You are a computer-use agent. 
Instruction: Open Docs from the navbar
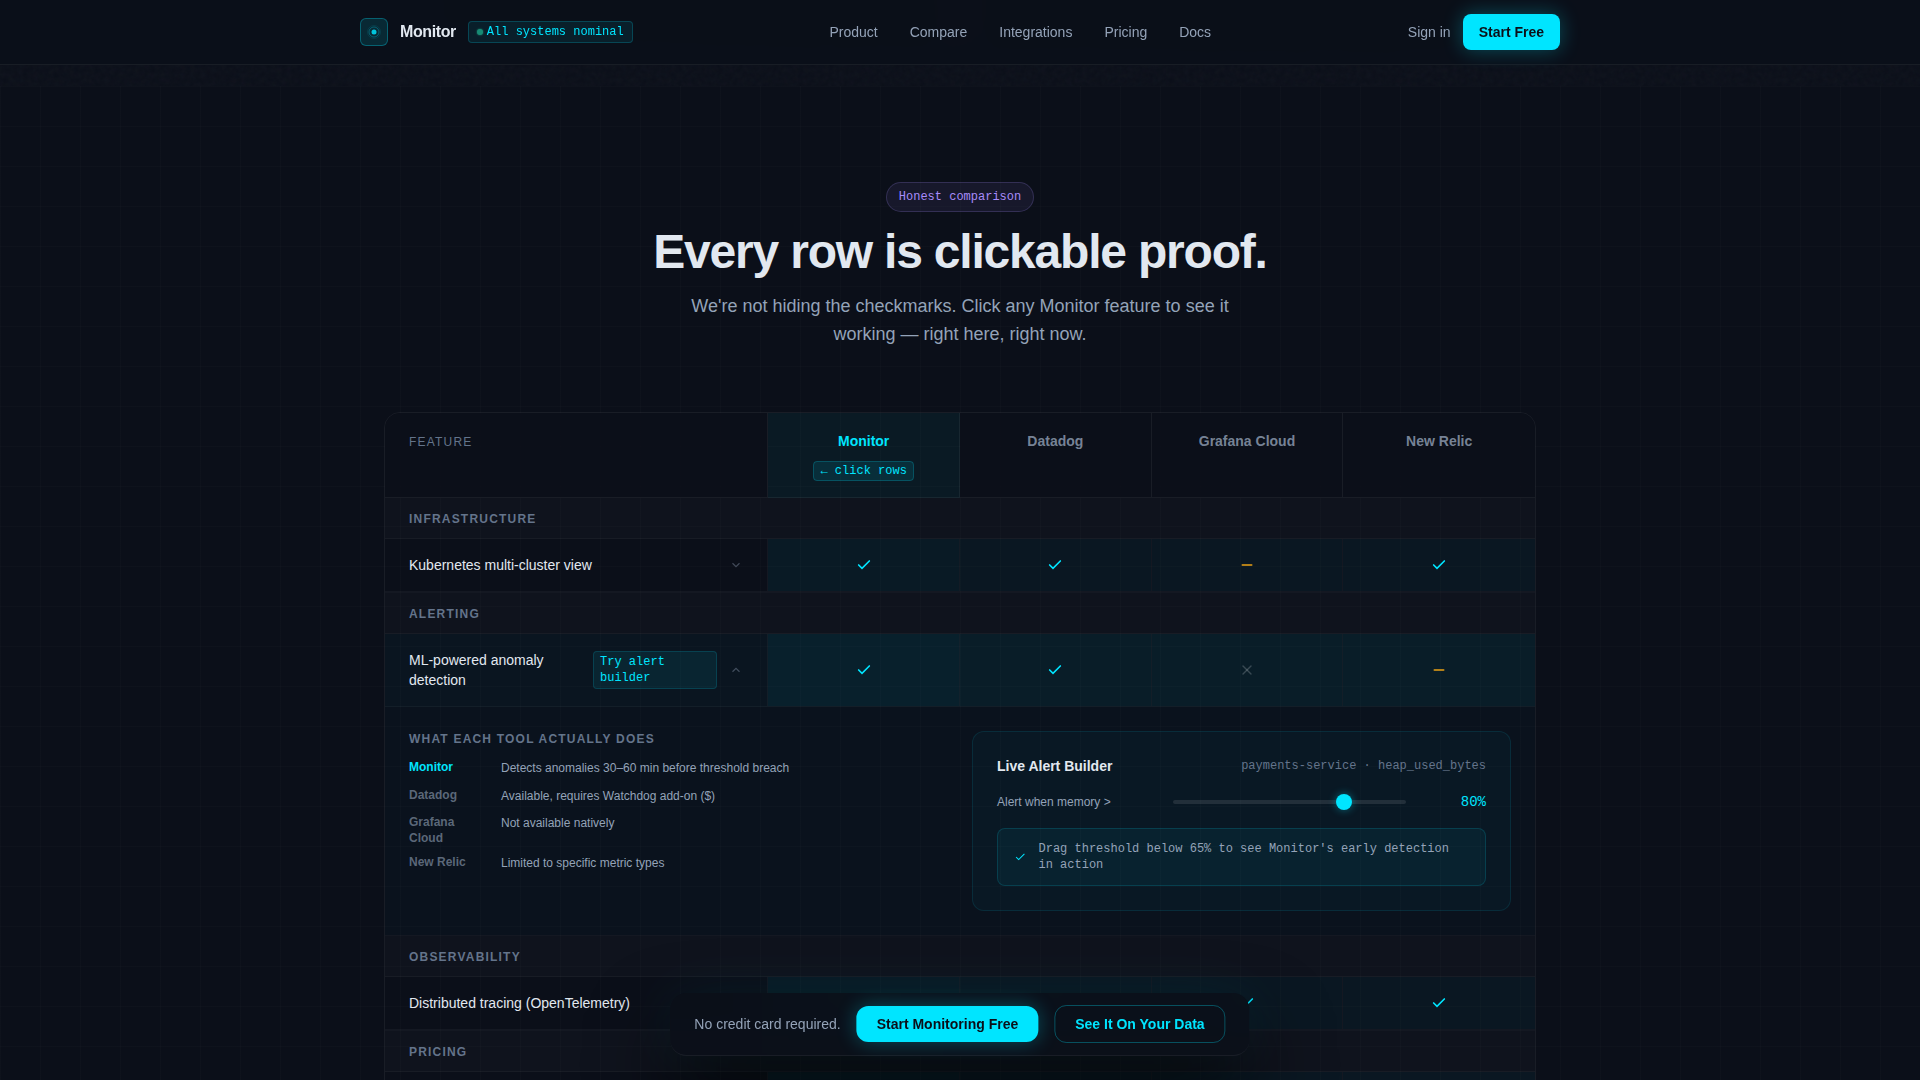(1194, 32)
